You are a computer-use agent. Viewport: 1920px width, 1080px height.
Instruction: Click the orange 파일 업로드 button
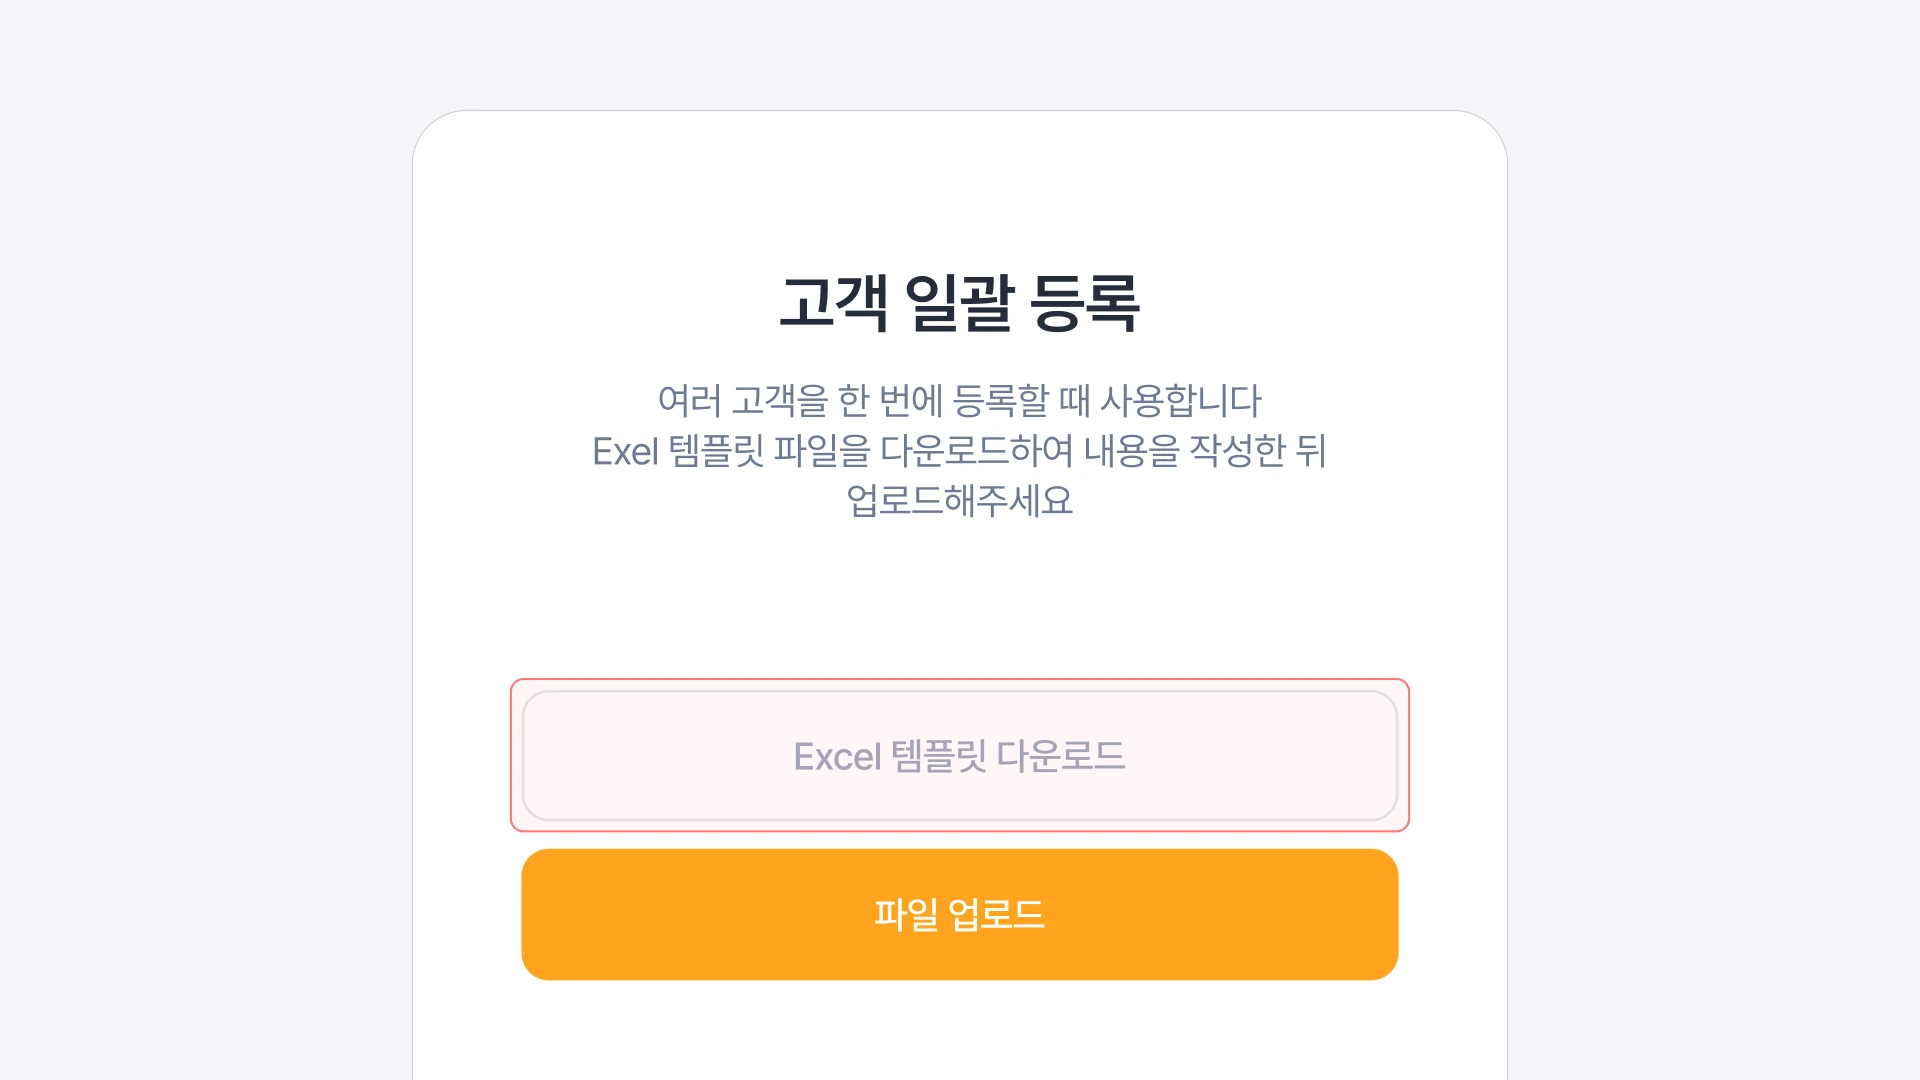coord(960,914)
